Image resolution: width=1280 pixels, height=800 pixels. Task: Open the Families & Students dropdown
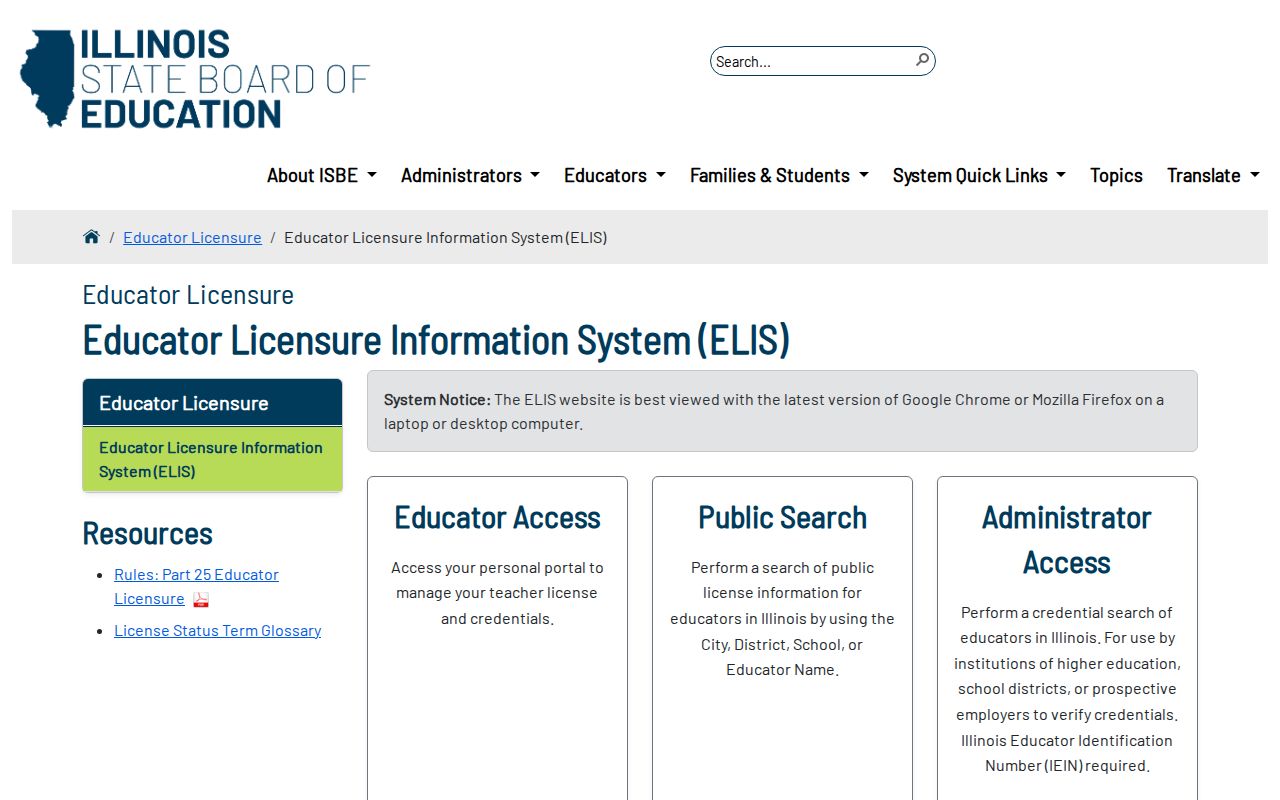tap(779, 175)
